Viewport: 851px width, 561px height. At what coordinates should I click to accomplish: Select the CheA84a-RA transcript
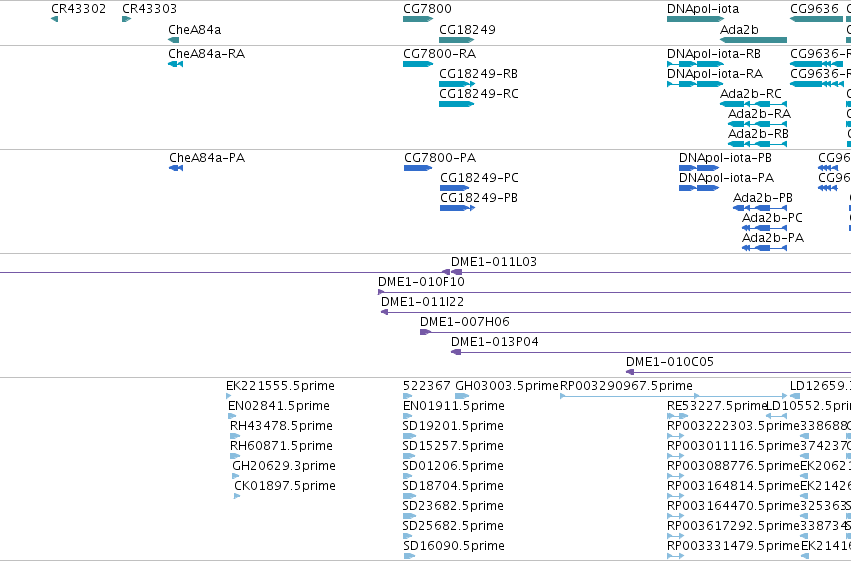coord(175,64)
